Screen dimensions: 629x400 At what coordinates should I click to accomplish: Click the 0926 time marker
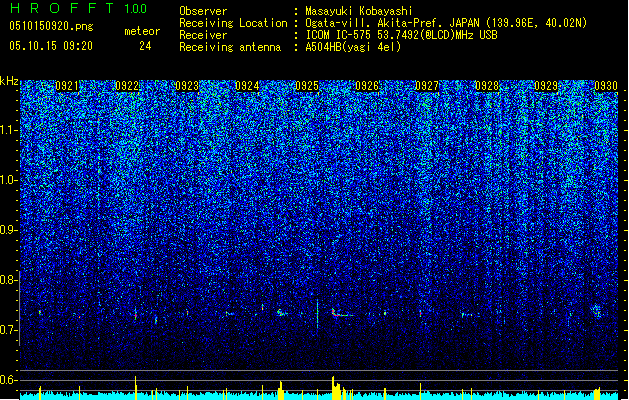click(367, 86)
